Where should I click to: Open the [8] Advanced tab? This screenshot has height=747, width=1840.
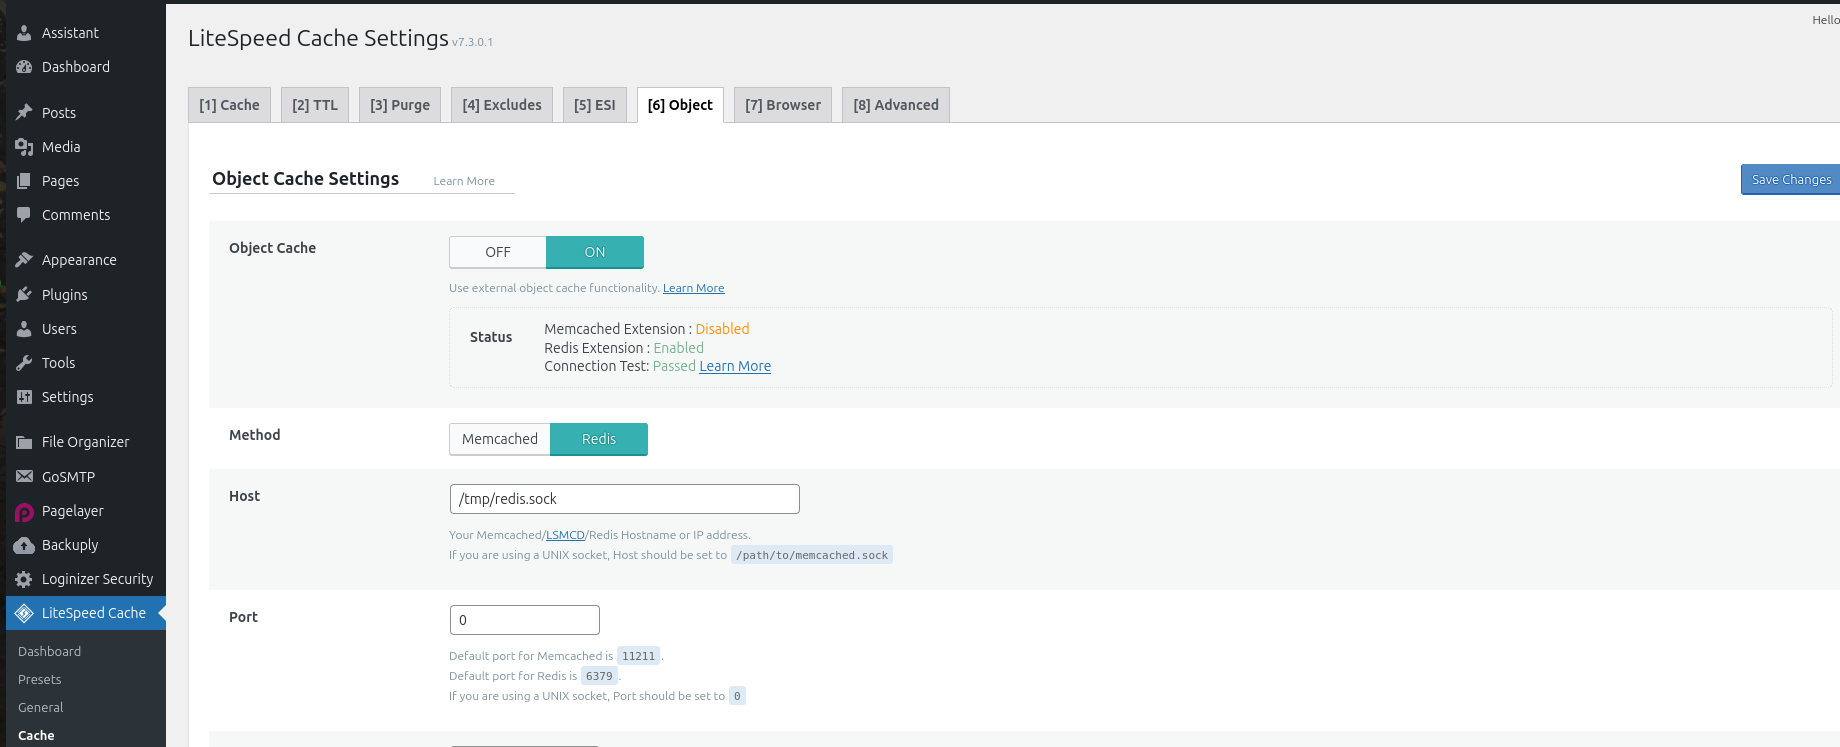pos(896,105)
